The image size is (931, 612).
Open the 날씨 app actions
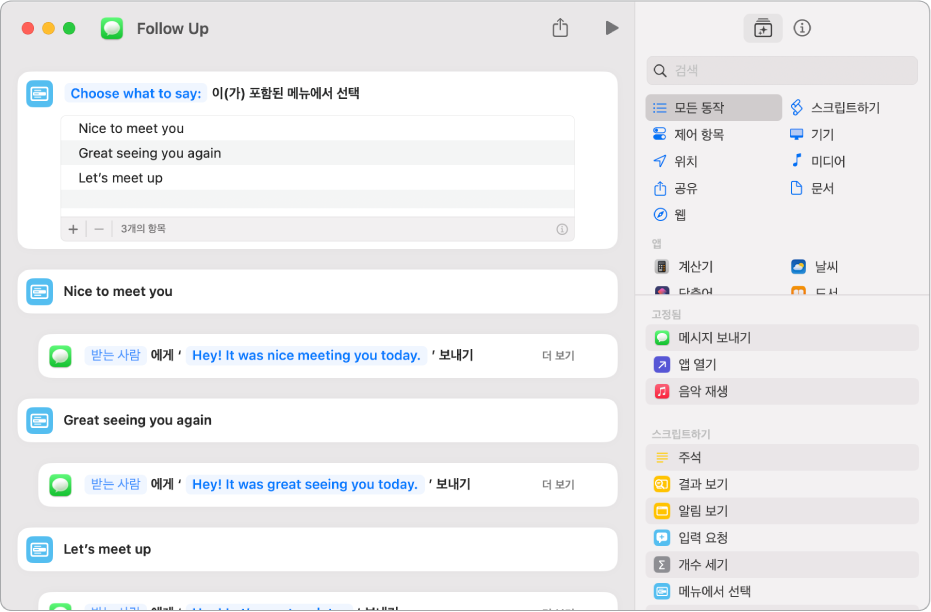[x=814, y=267]
